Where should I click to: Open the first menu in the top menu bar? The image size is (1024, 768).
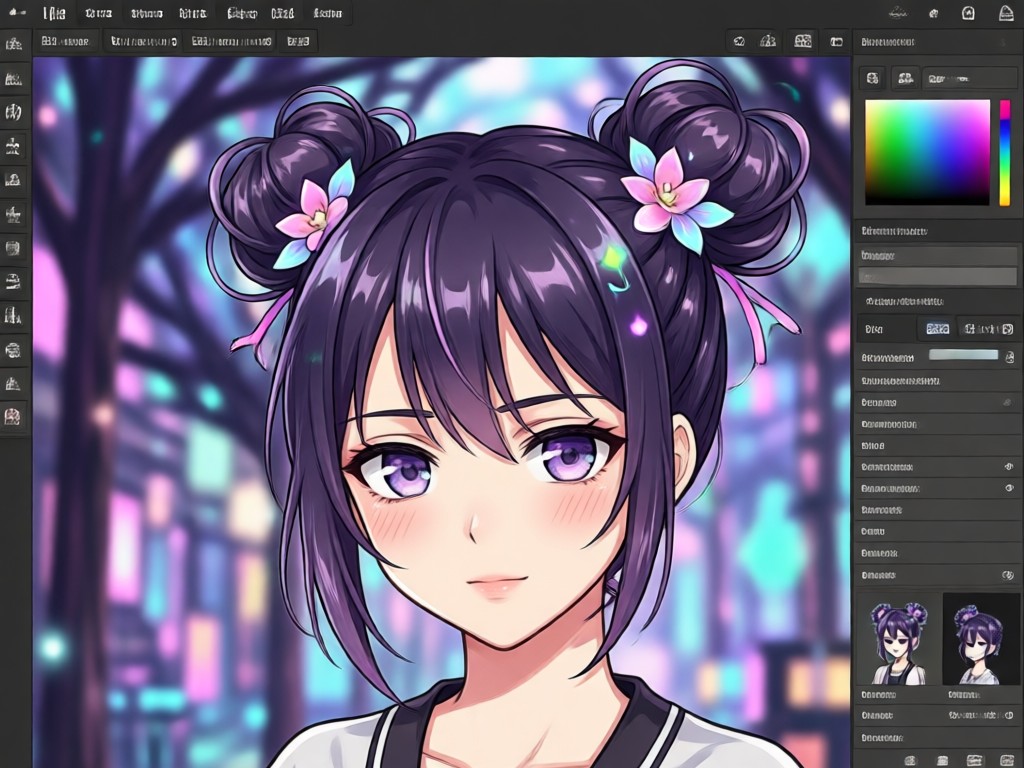(x=54, y=13)
